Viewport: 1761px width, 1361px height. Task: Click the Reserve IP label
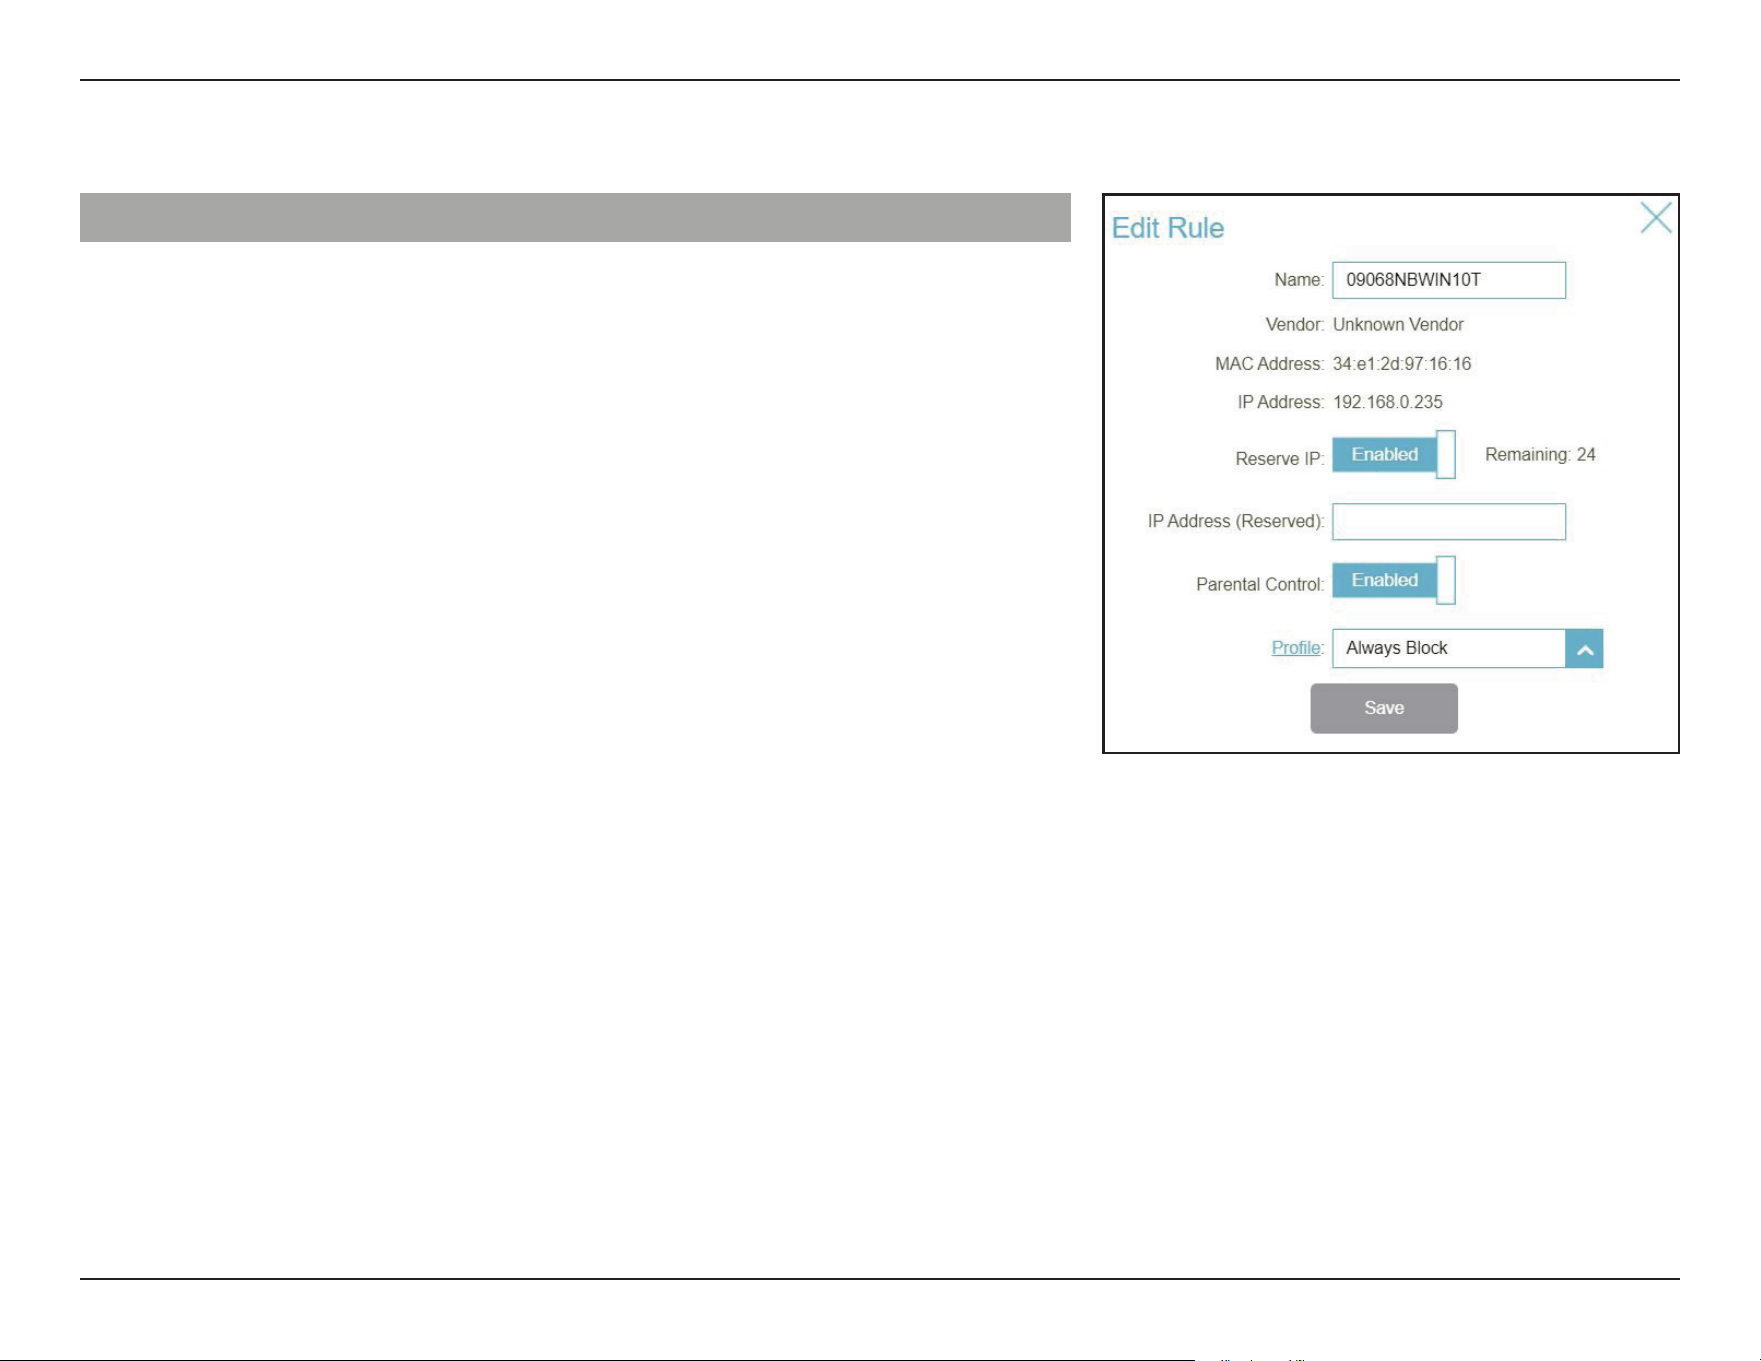1279,459
